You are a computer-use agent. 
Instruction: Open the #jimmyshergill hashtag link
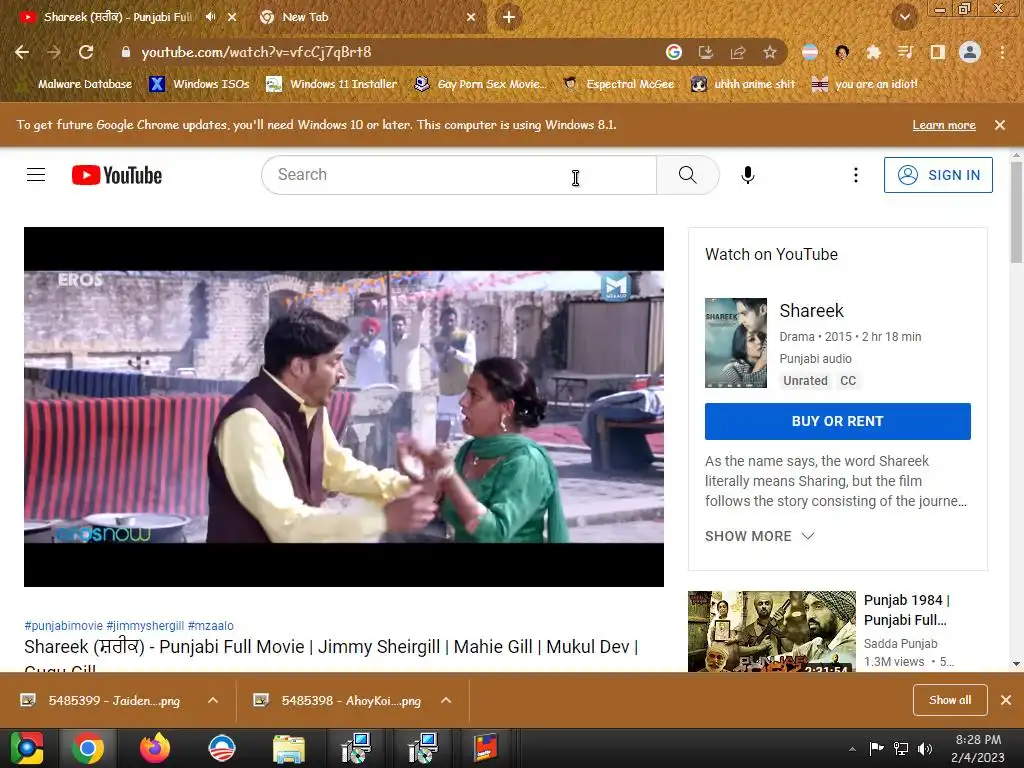(x=145, y=626)
